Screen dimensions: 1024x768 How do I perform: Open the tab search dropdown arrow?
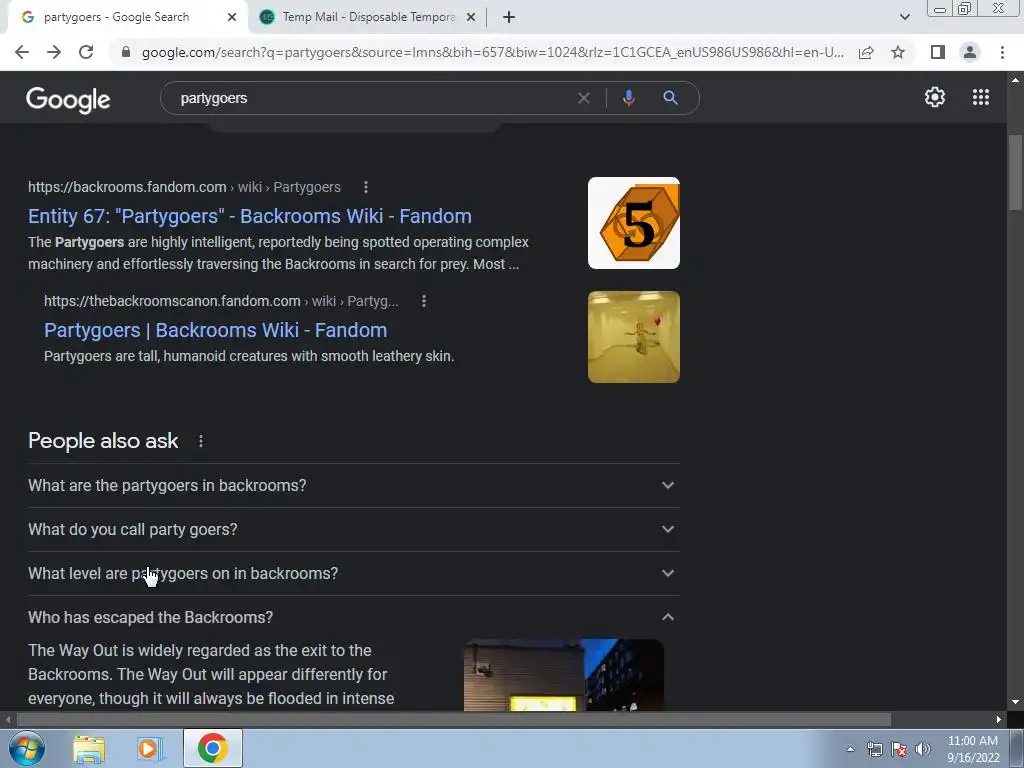coord(904,17)
